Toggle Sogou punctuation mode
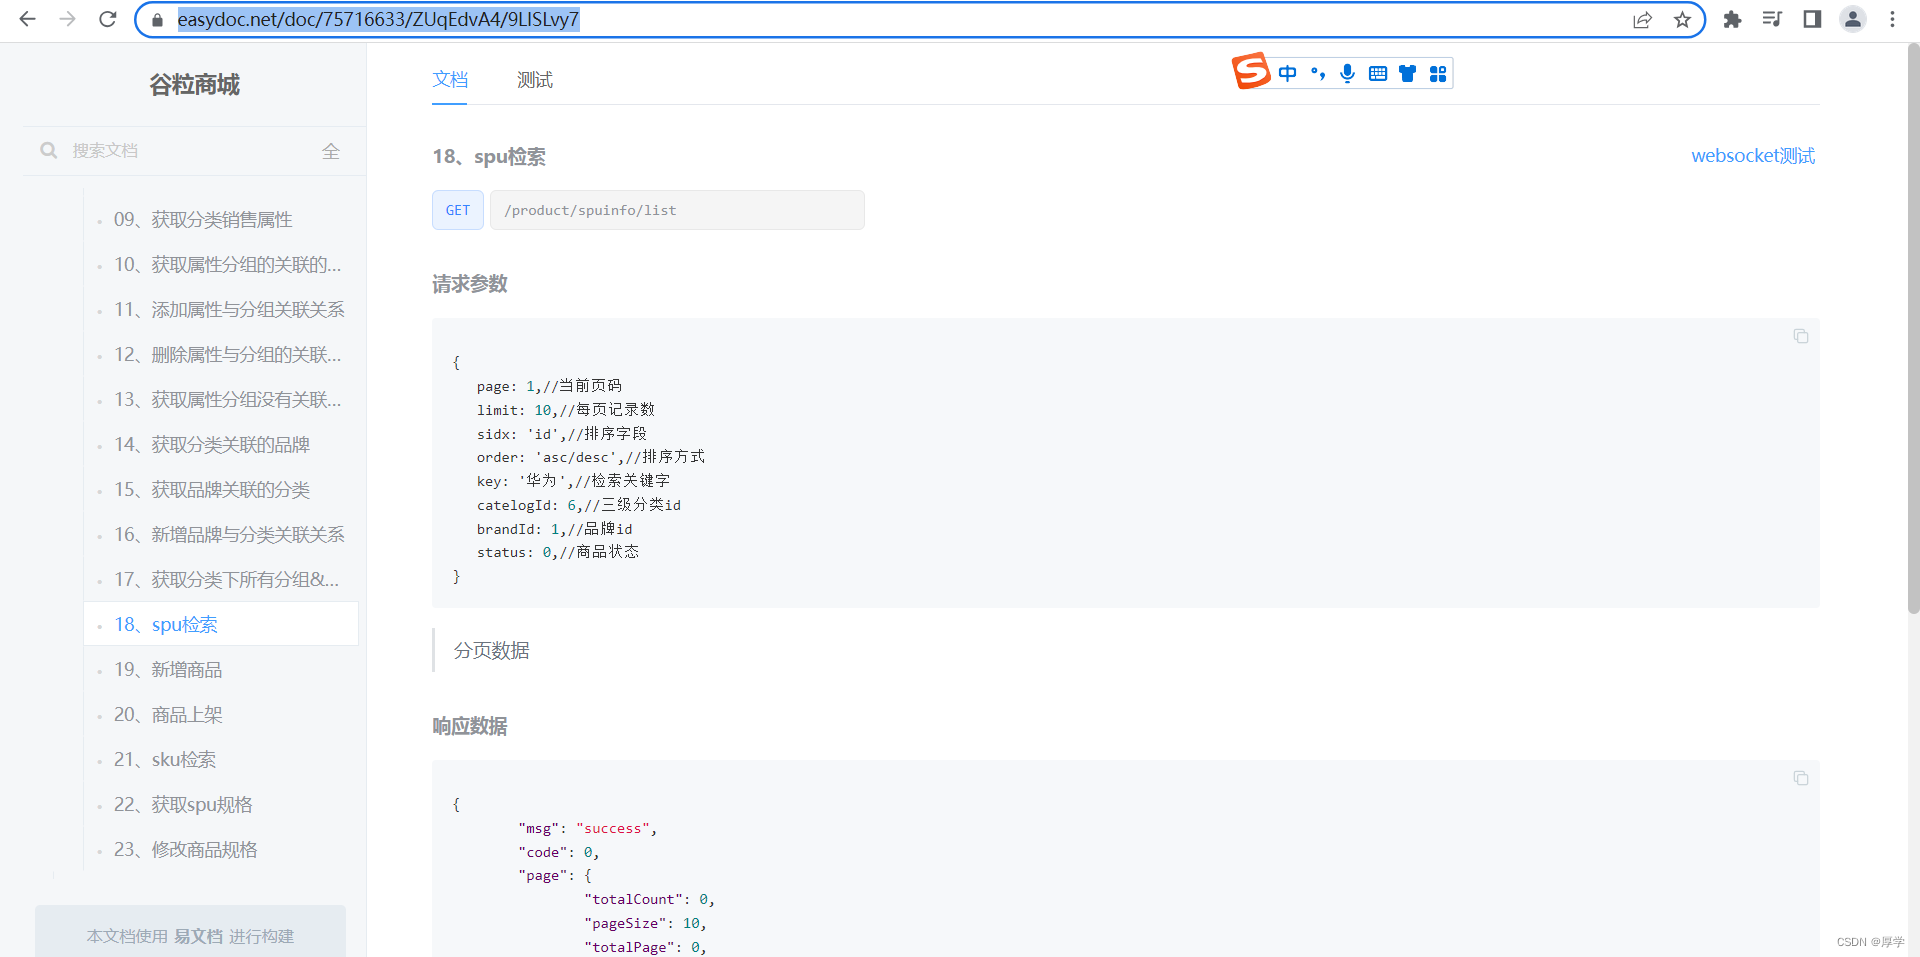 [x=1318, y=73]
